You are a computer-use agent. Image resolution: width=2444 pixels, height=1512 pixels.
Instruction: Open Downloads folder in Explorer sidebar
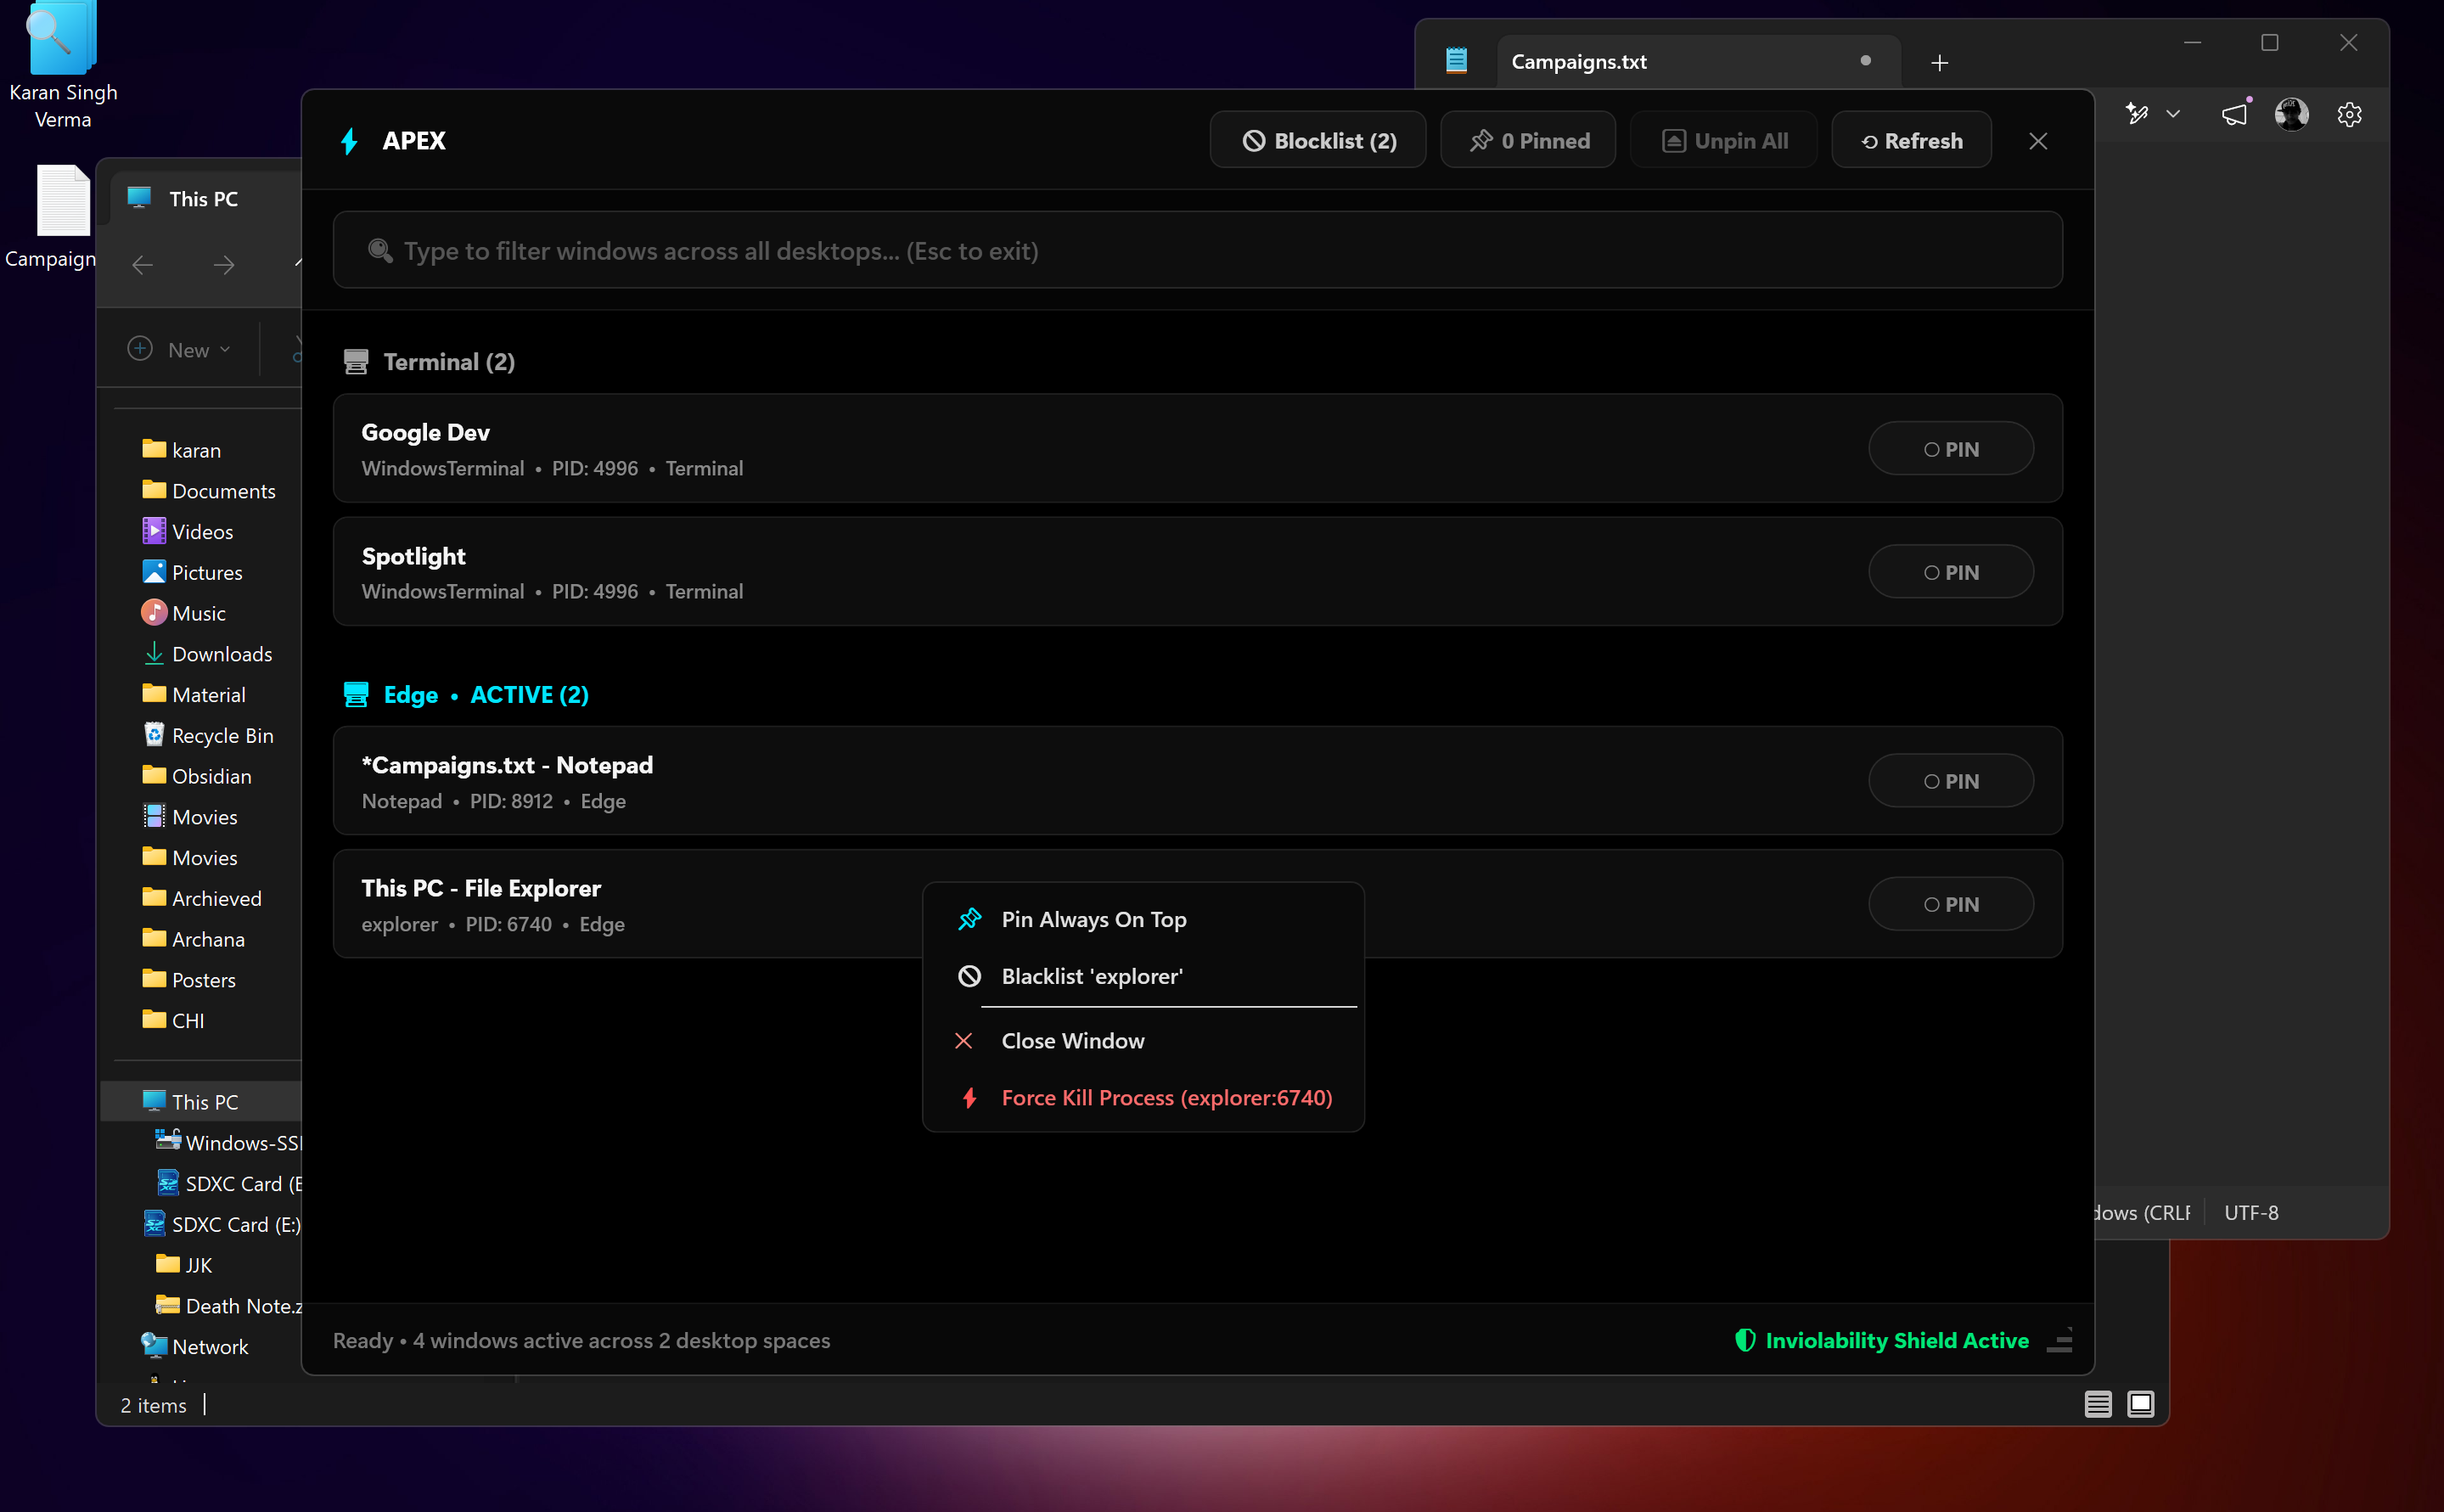(207, 654)
